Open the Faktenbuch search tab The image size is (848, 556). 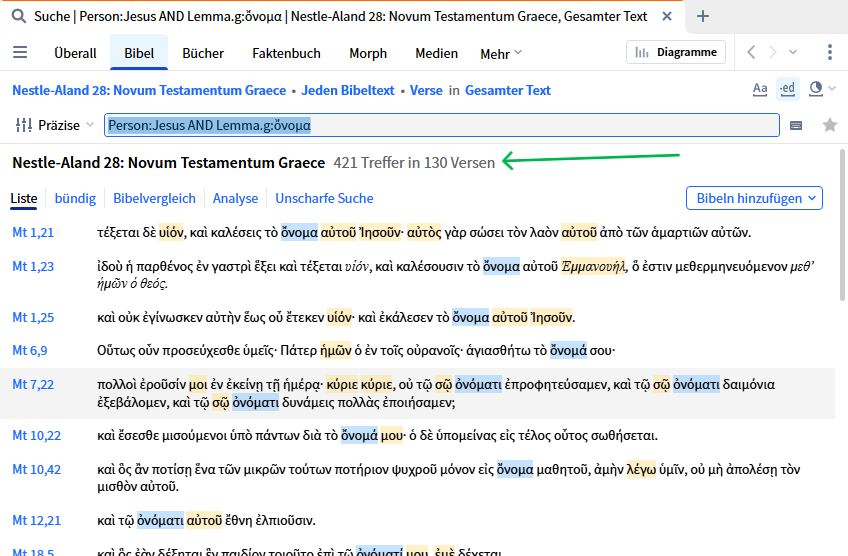click(286, 53)
